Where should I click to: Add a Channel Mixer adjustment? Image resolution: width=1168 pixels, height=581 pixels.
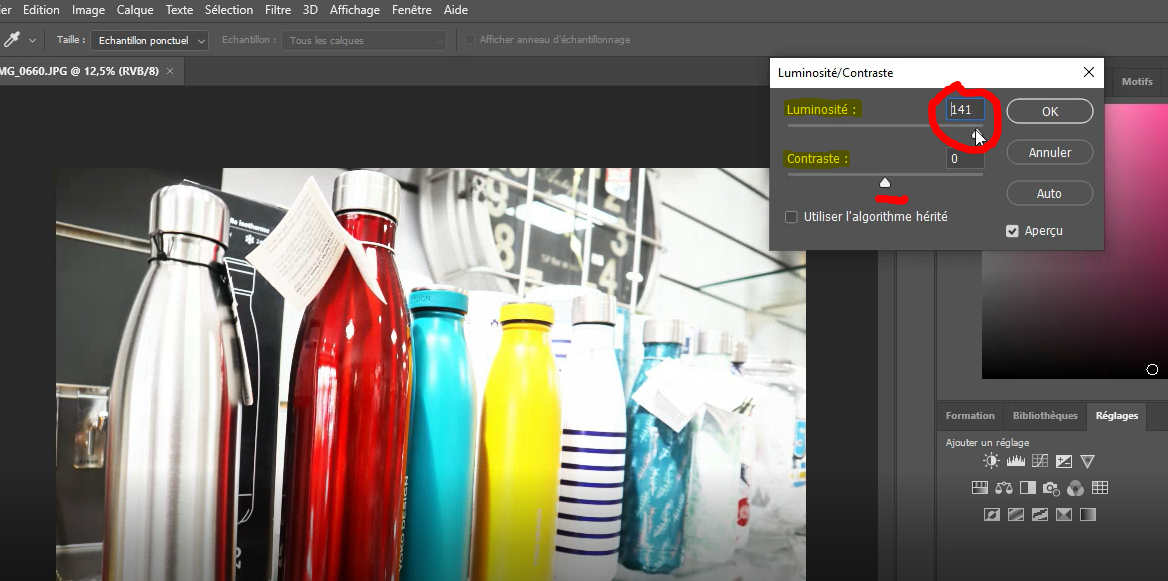(1075, 488)
